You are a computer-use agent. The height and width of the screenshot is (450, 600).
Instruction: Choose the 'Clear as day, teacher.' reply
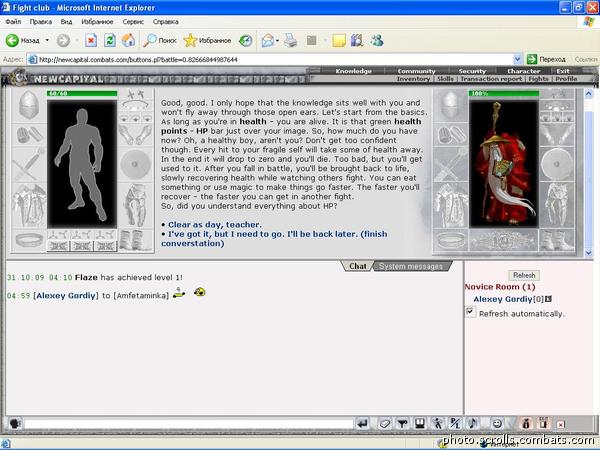215,225
